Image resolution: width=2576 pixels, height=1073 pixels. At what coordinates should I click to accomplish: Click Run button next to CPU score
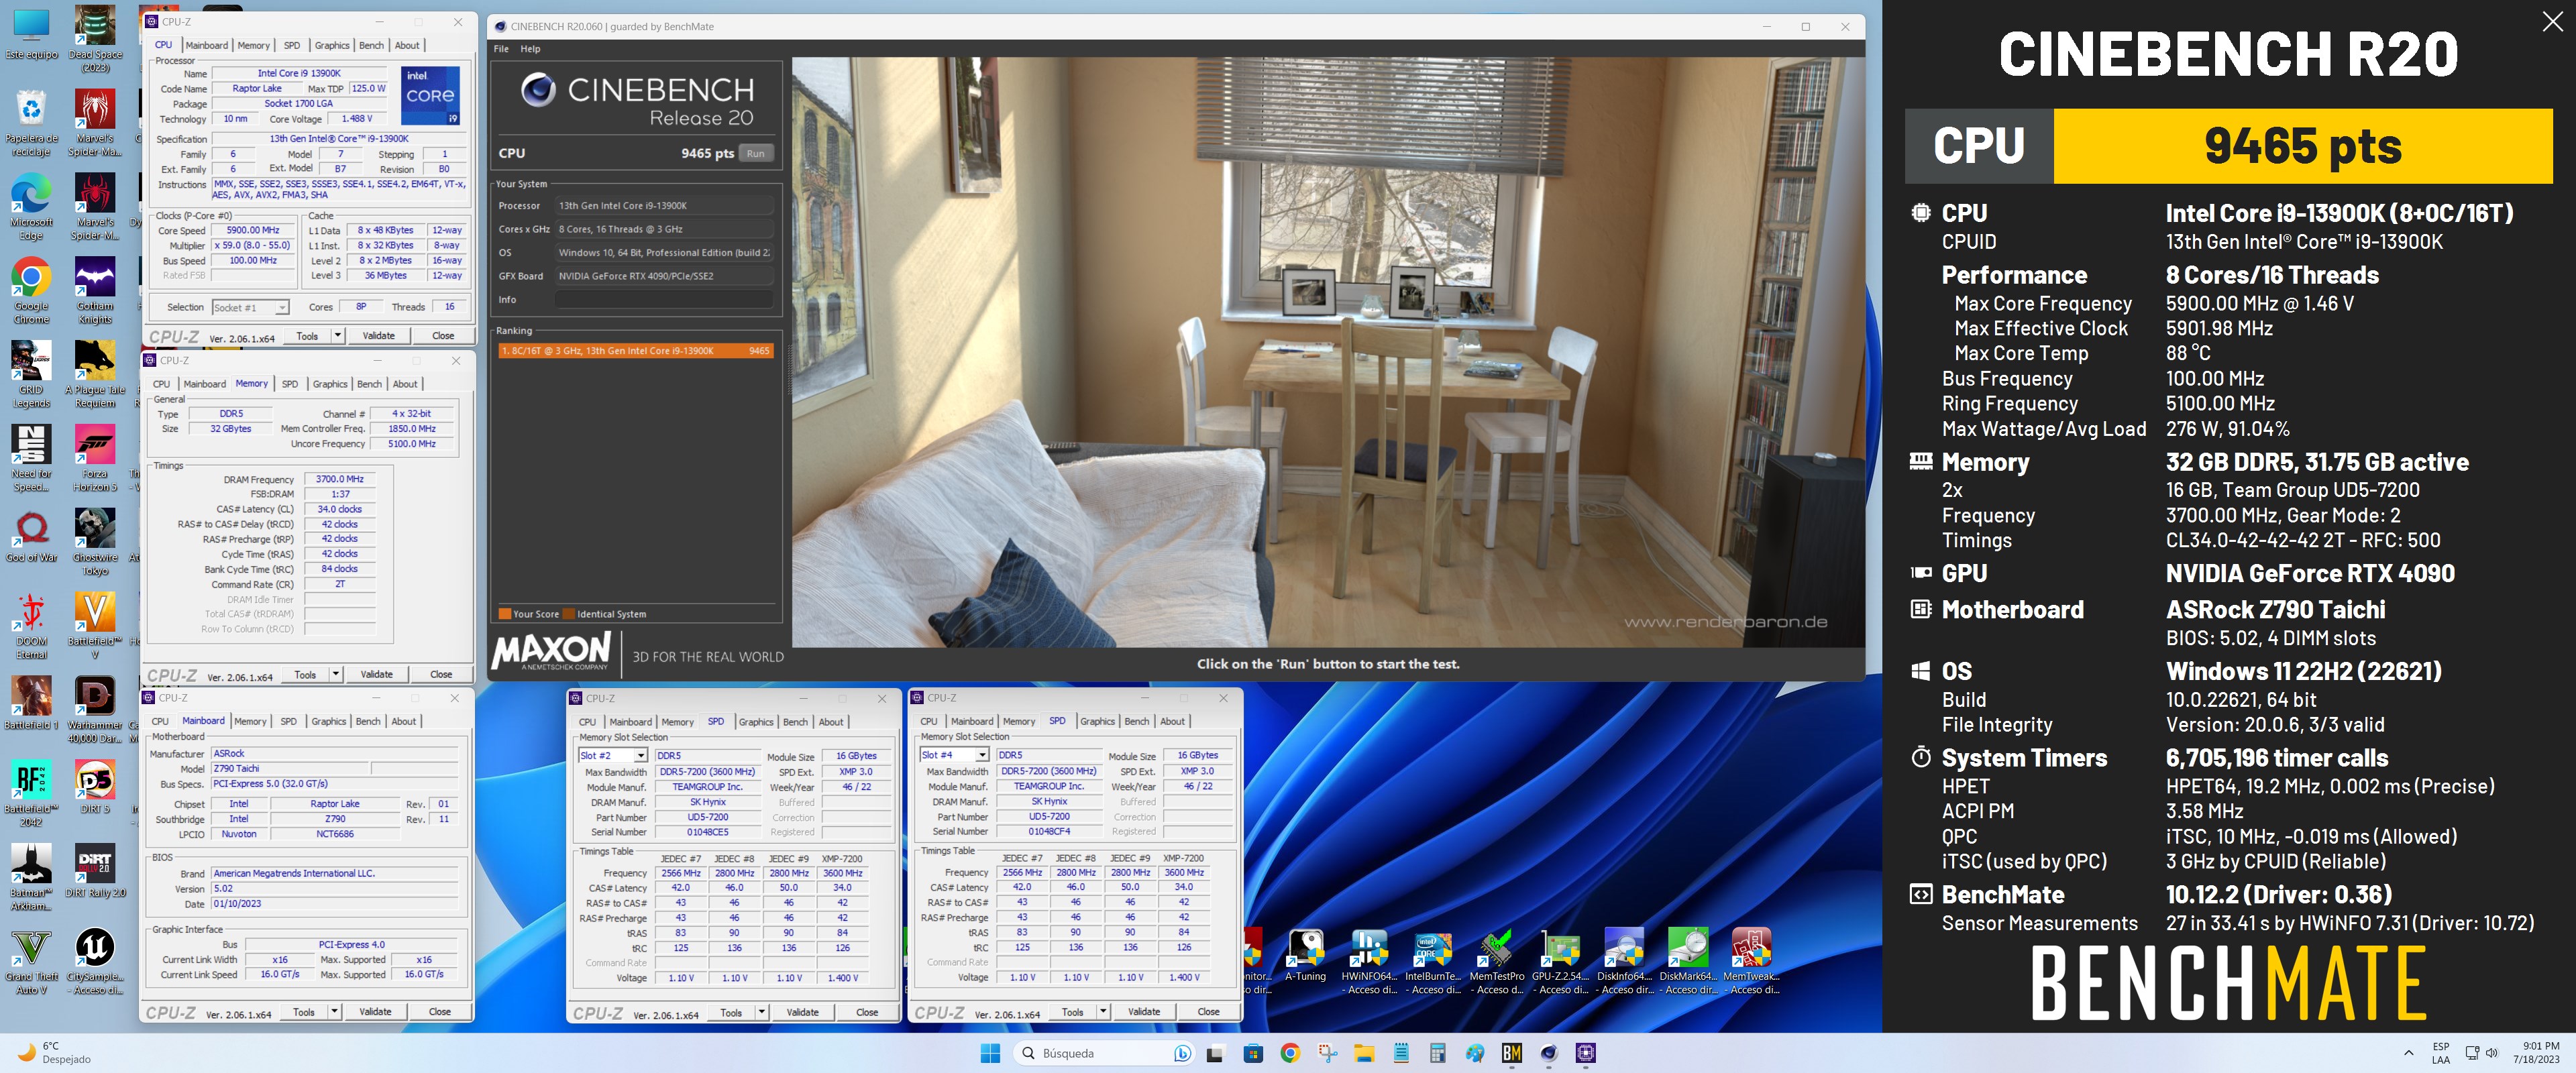[756, 154]
